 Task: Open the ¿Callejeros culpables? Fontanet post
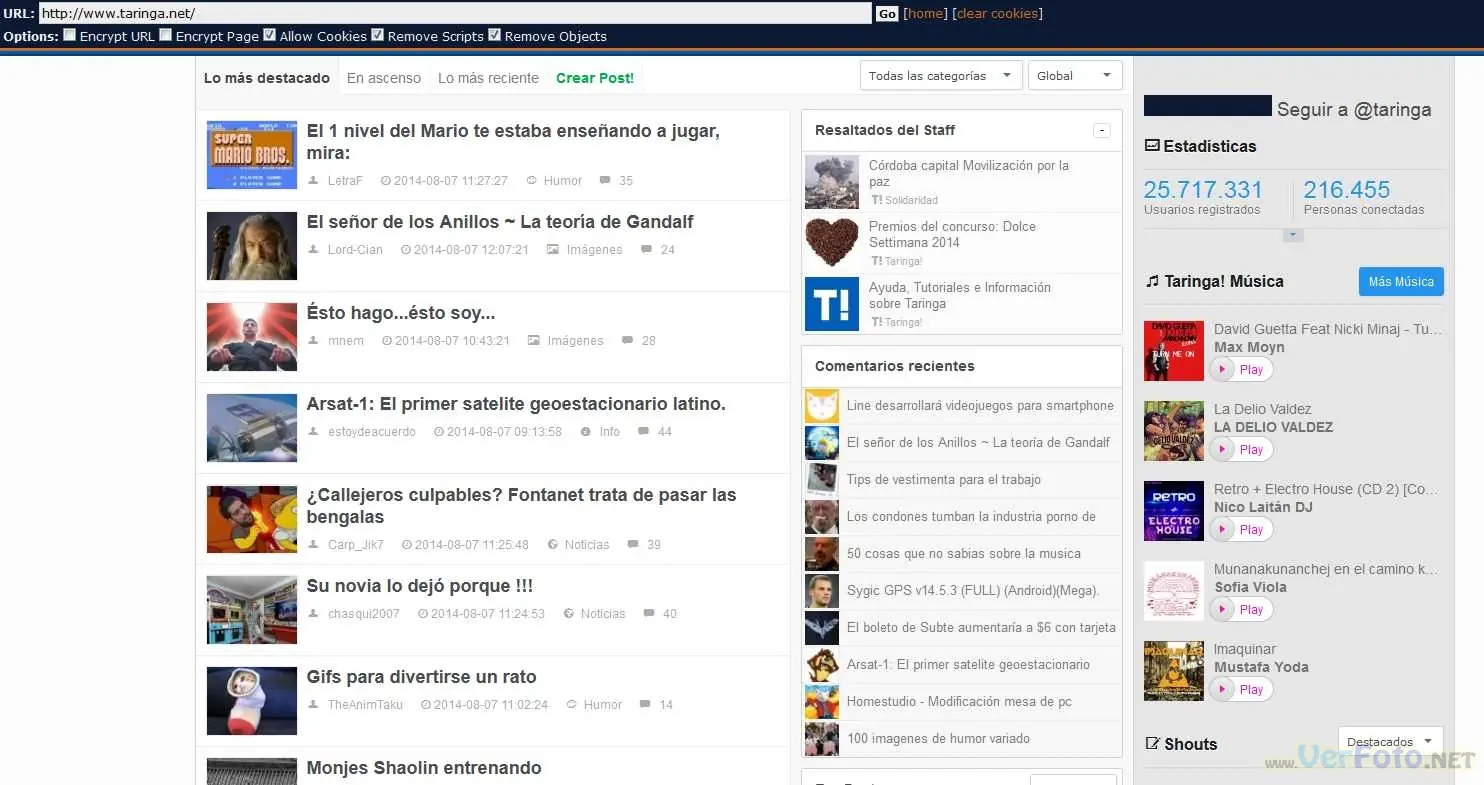(522, 506)
